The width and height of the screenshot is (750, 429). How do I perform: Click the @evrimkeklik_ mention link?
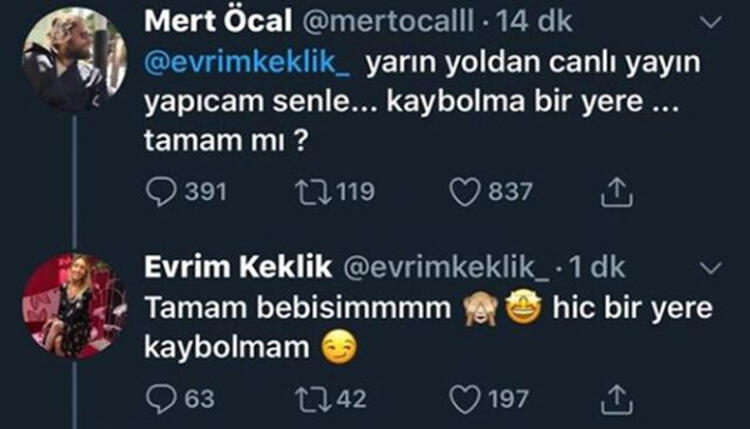(248, 64)
